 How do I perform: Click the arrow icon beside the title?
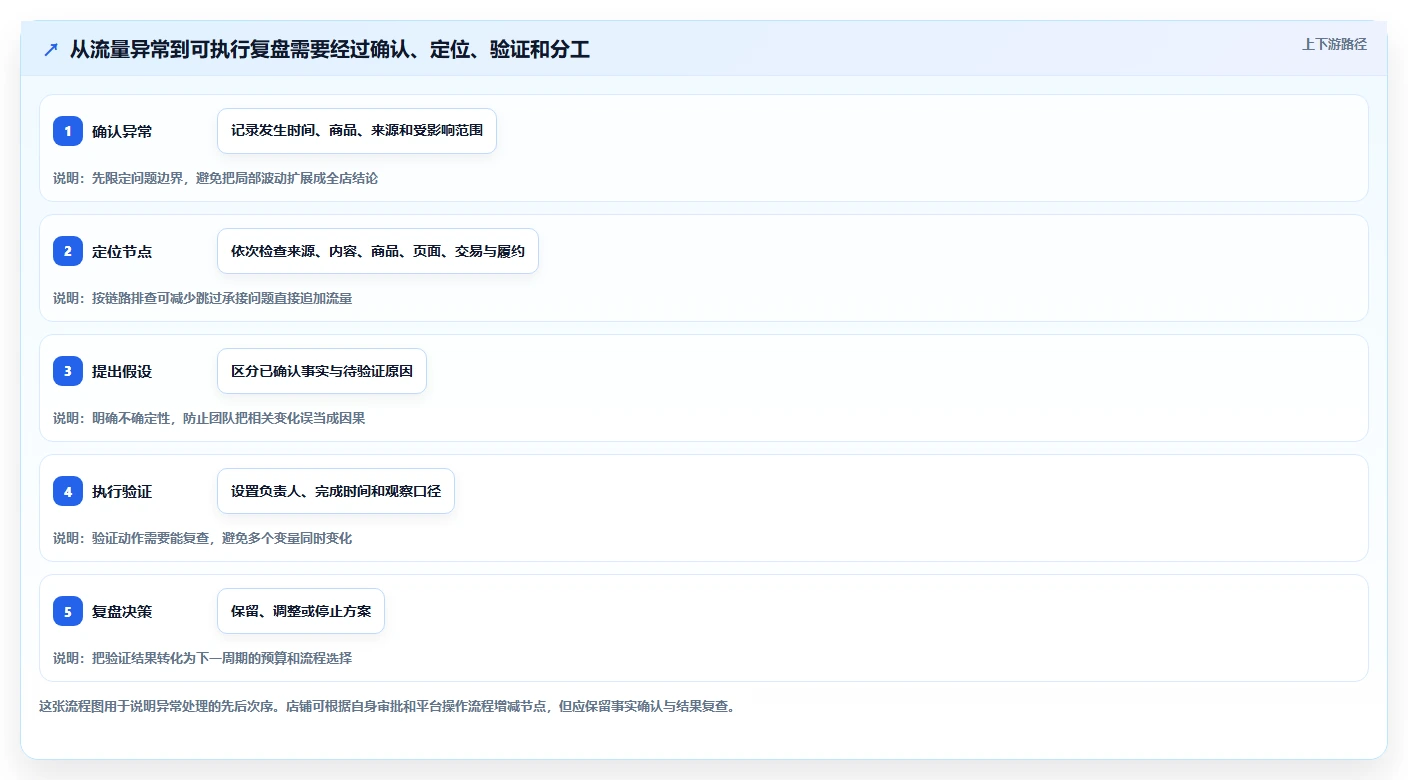[51, 49]
